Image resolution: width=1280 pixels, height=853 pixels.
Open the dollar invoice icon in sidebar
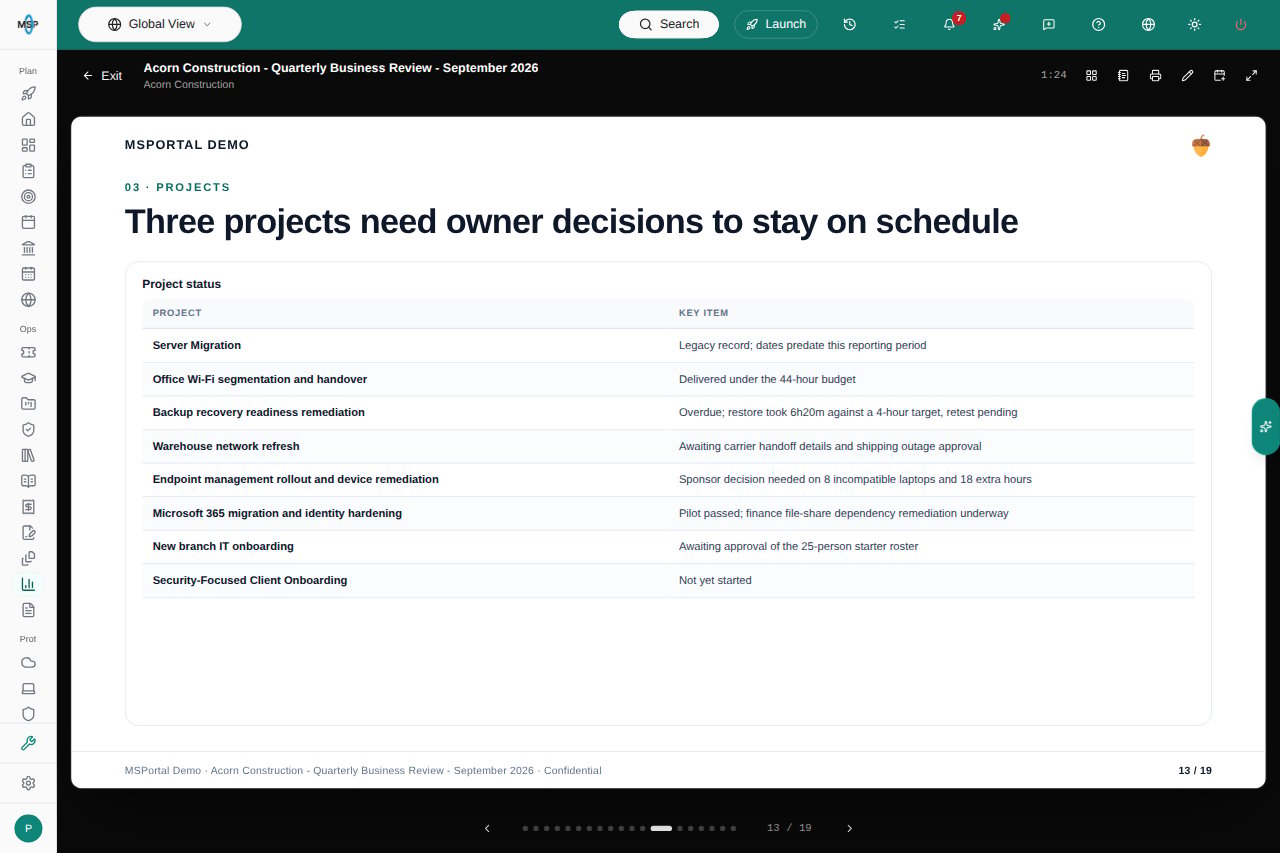pos(28,506)
